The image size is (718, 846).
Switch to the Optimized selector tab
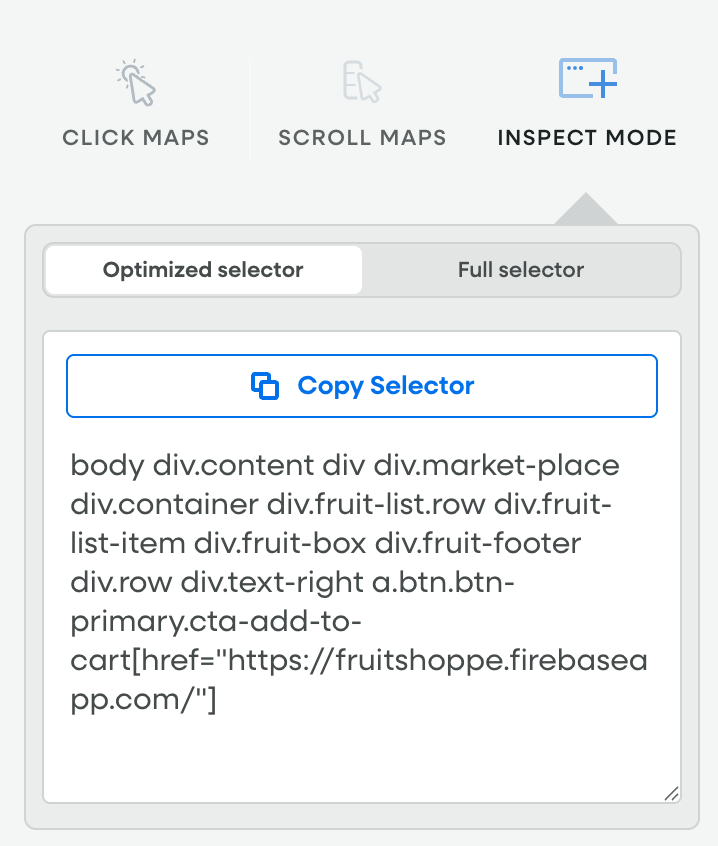(x=202, y=270)
